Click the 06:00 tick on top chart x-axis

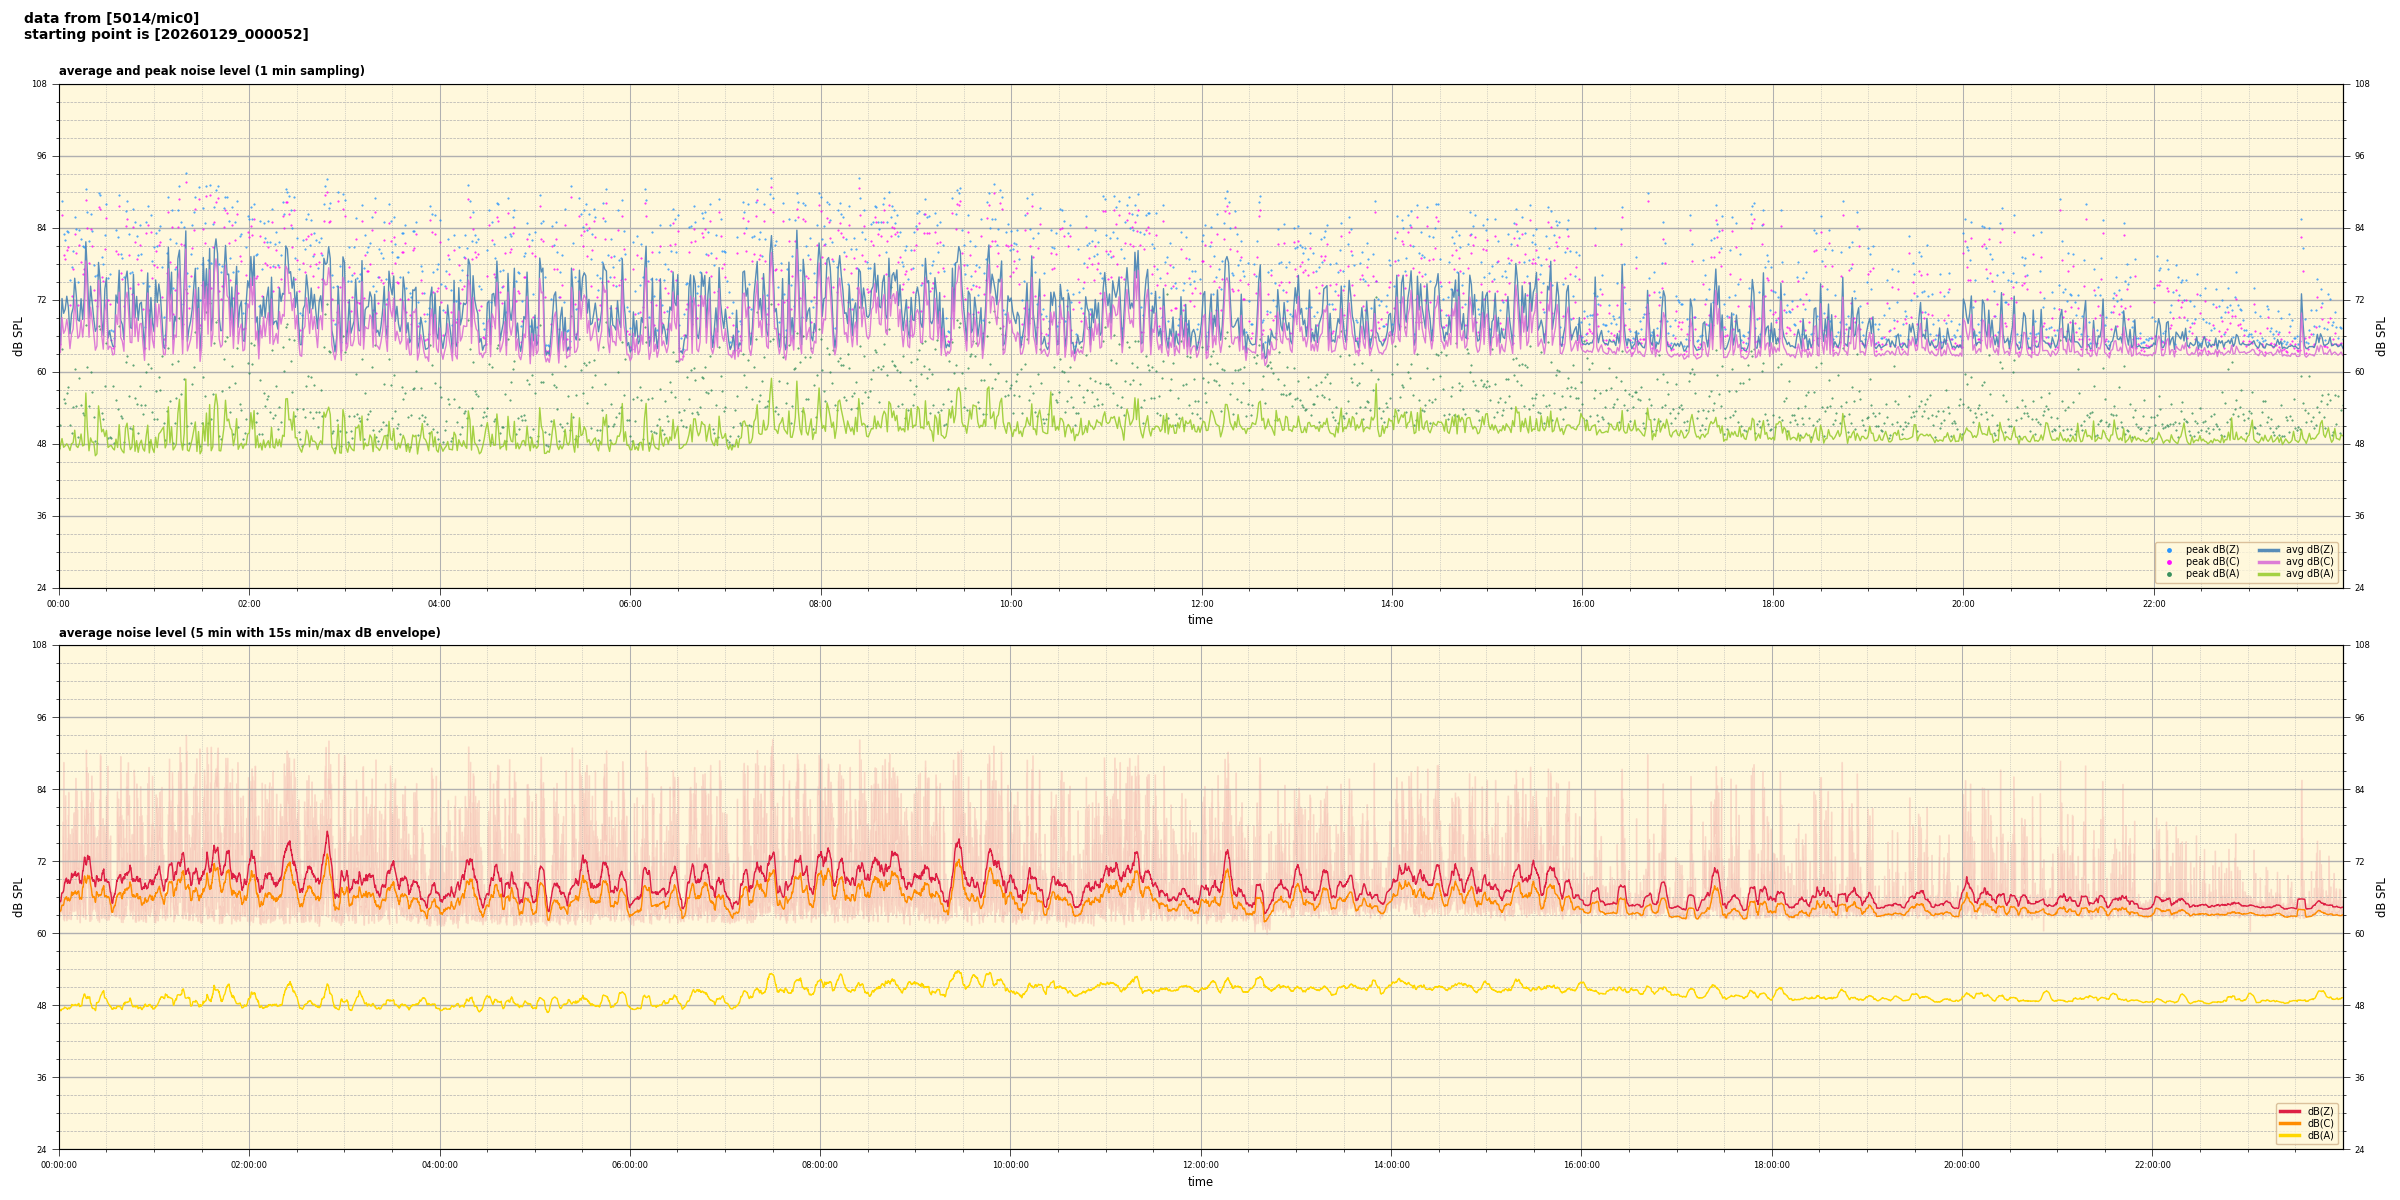click(x=630, y=604)
